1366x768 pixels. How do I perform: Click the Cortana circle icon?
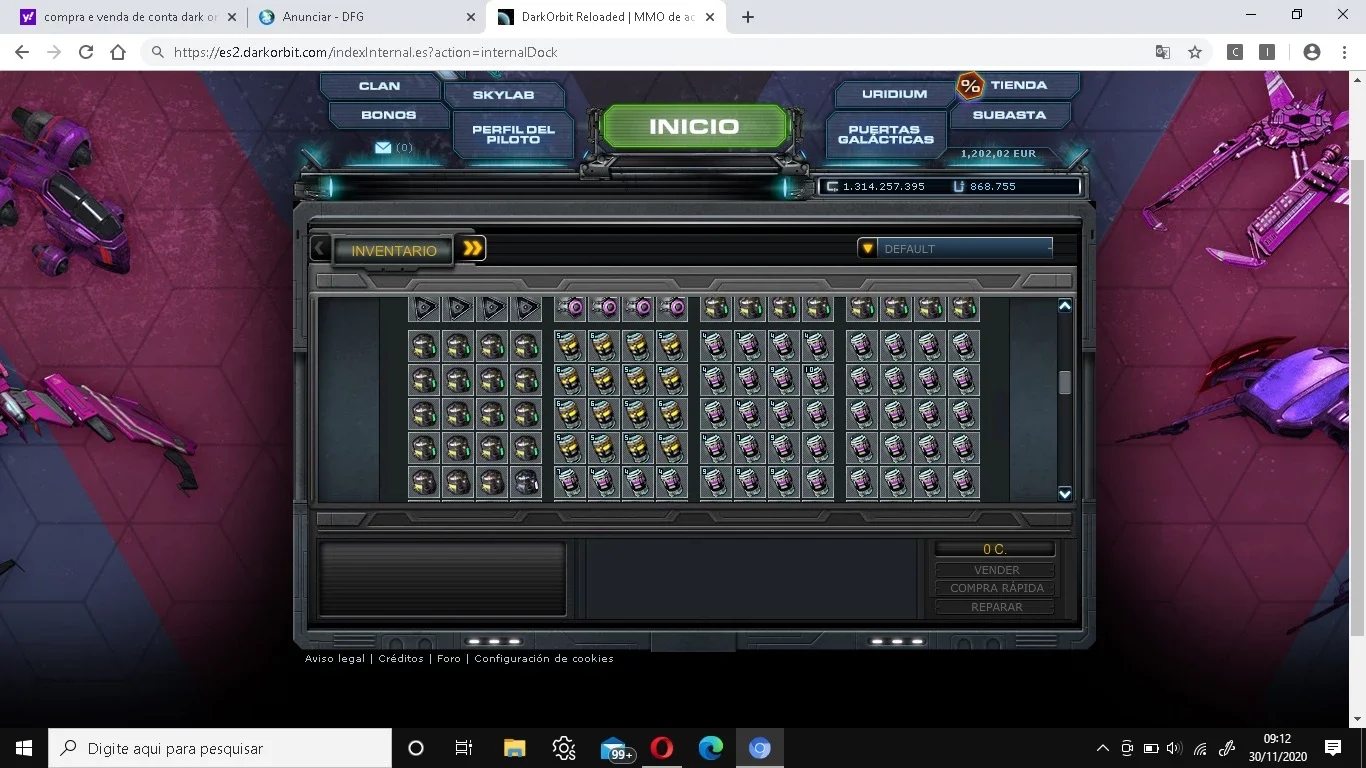coord(416,748)
